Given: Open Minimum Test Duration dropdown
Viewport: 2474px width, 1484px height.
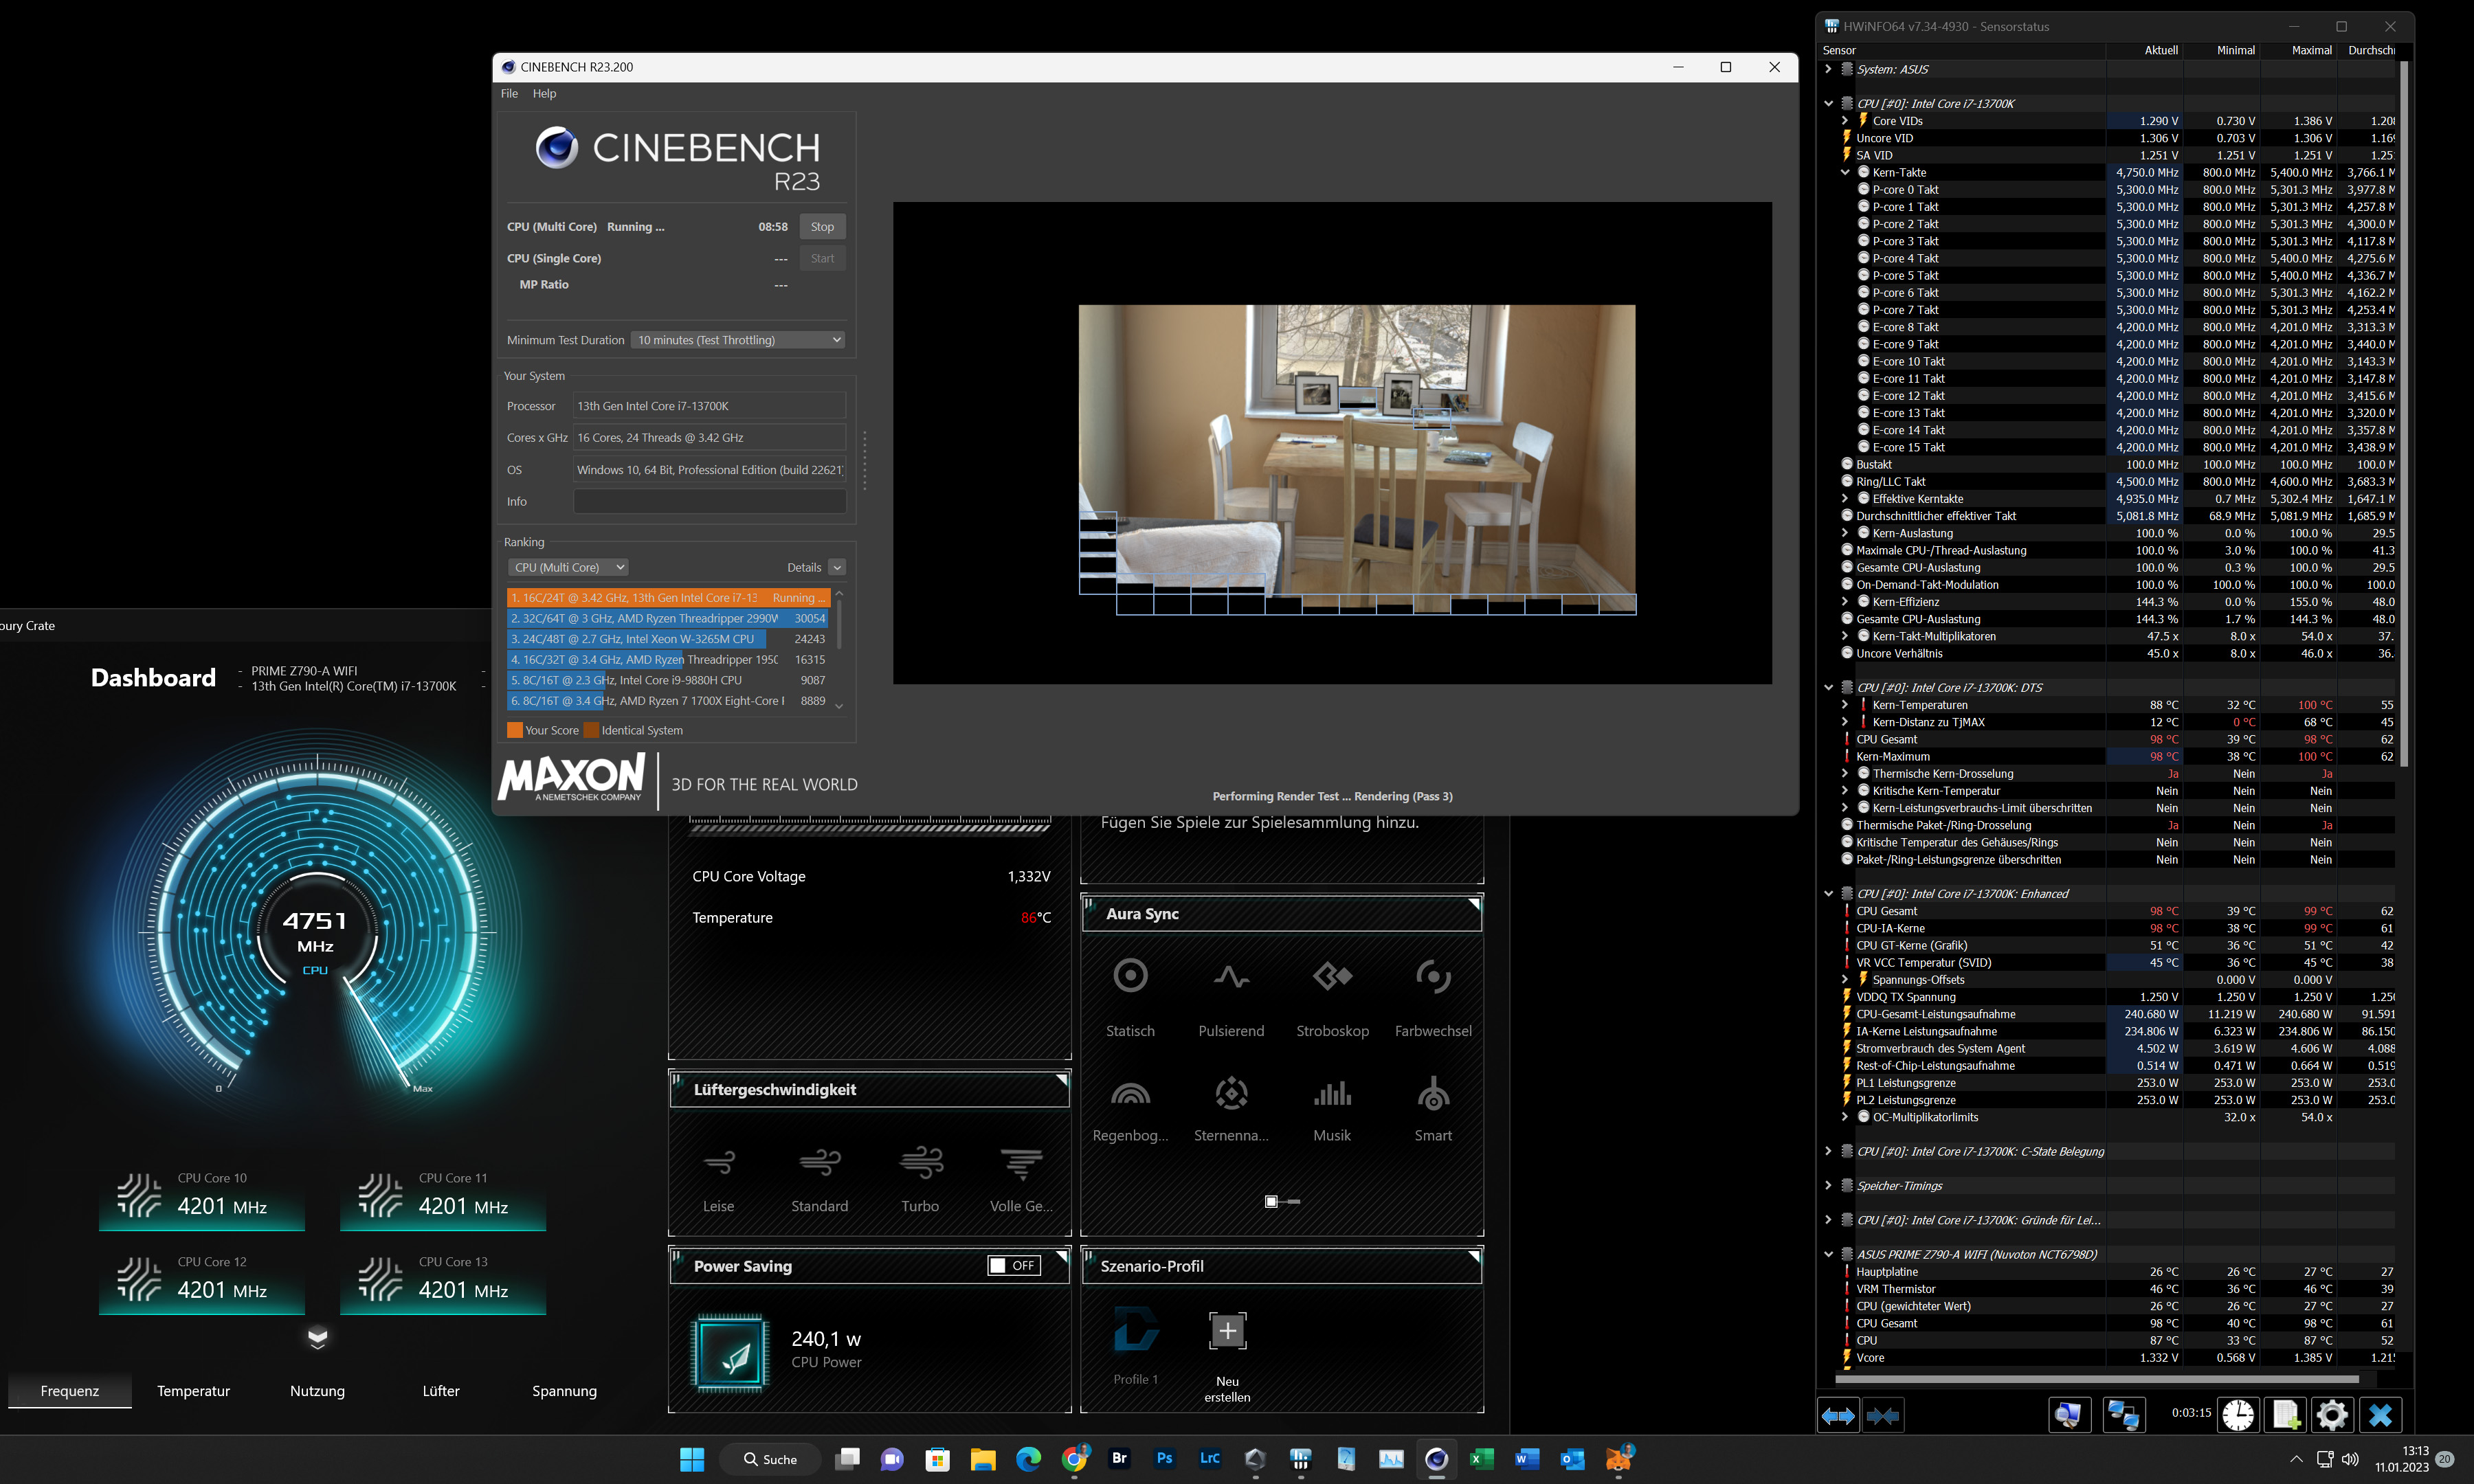Looking at the screenshot, I should (x=738, y=340).
